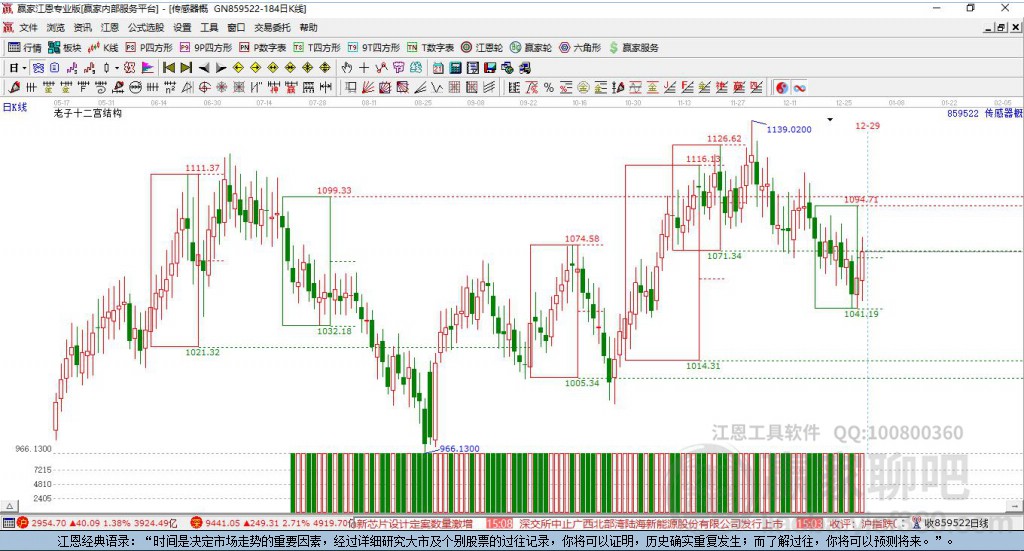The width and height of the screenshot is (1024, 551).
Task: Select the Gann fan lines tool
Action: [x=420, y=87]
